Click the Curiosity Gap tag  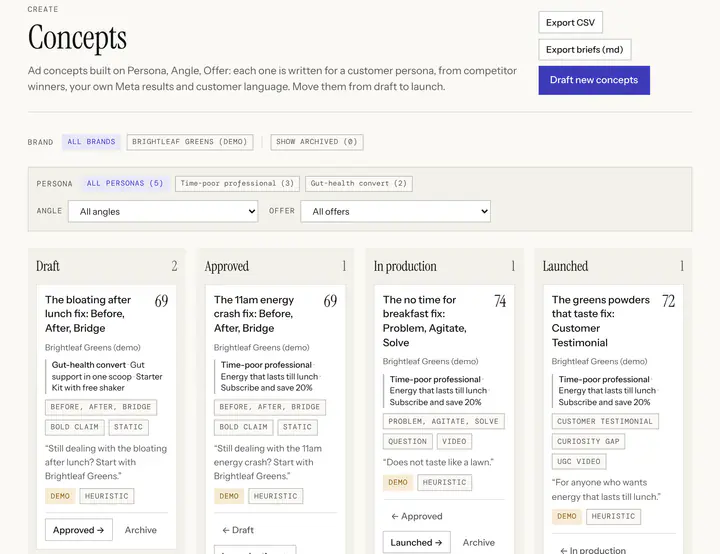click(588, 441)
